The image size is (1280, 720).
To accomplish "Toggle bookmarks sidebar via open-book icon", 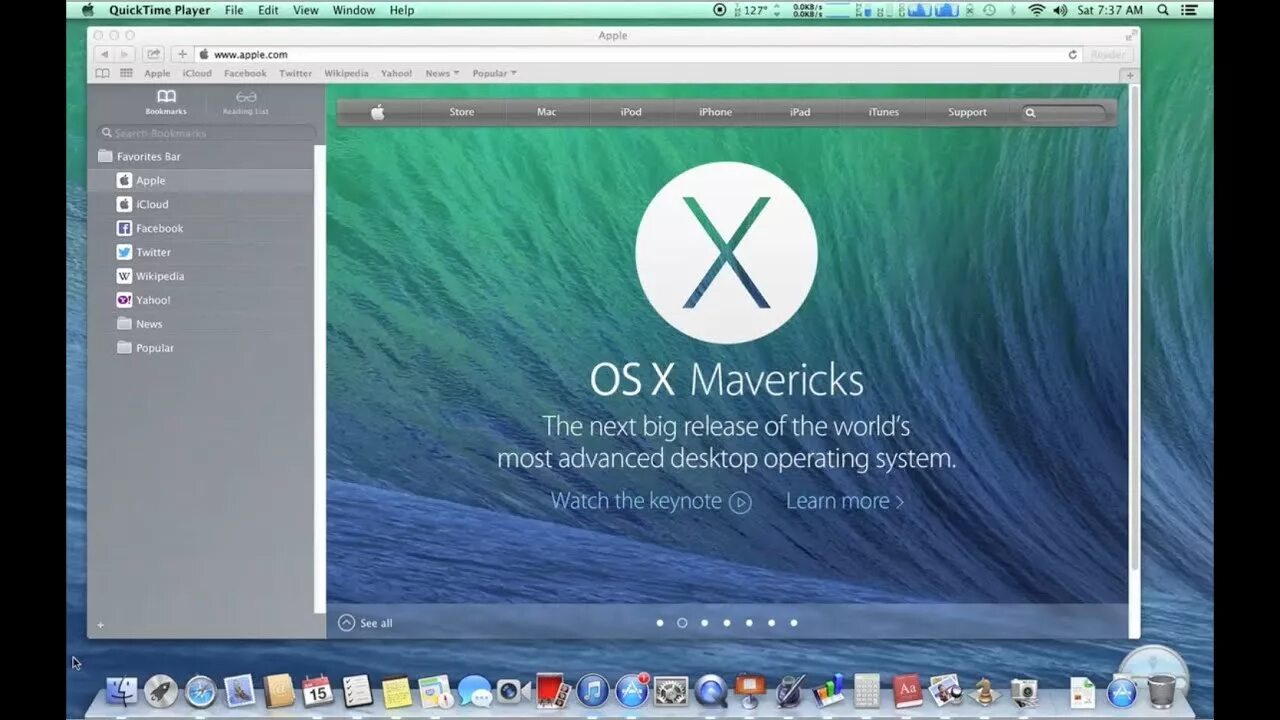I will coord(102,73).
